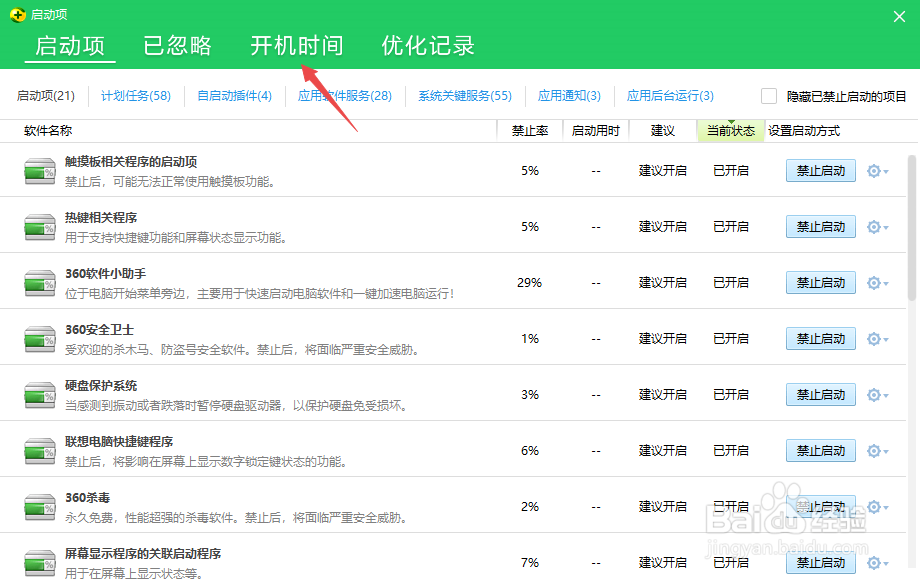Select the 启动项(21) sub-tab
This screenshot has height=580, width=920.
click(x=46, y=96)
